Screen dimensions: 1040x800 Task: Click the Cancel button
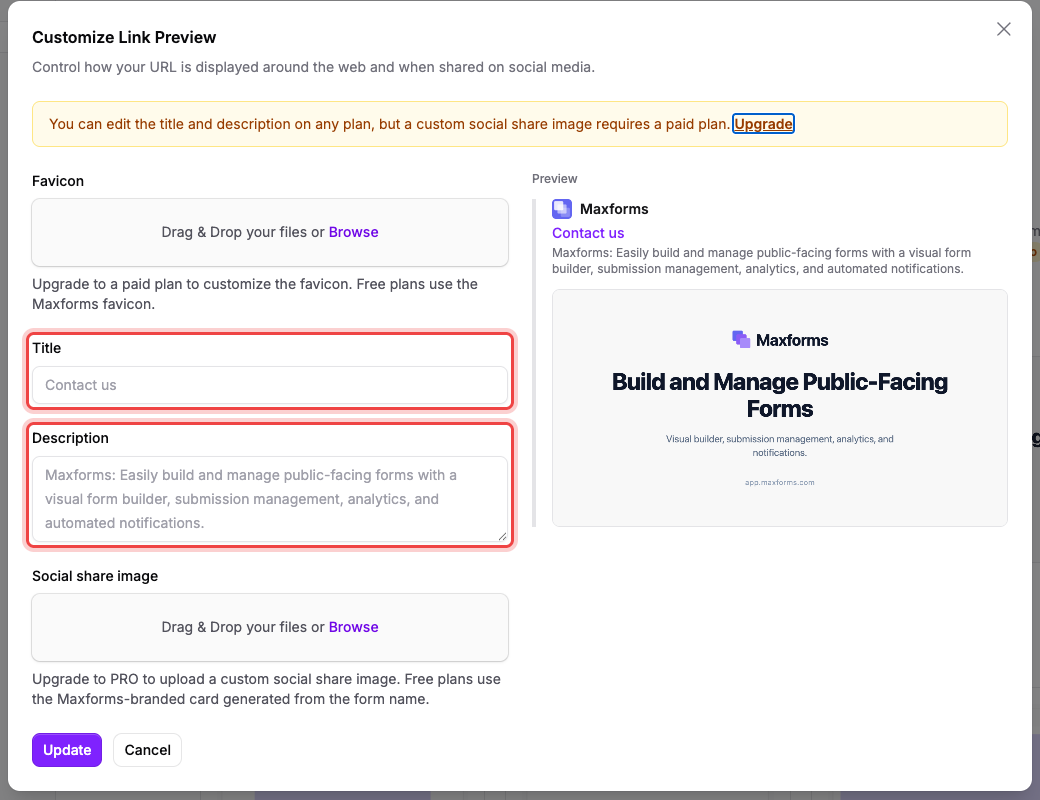point(147,750)
